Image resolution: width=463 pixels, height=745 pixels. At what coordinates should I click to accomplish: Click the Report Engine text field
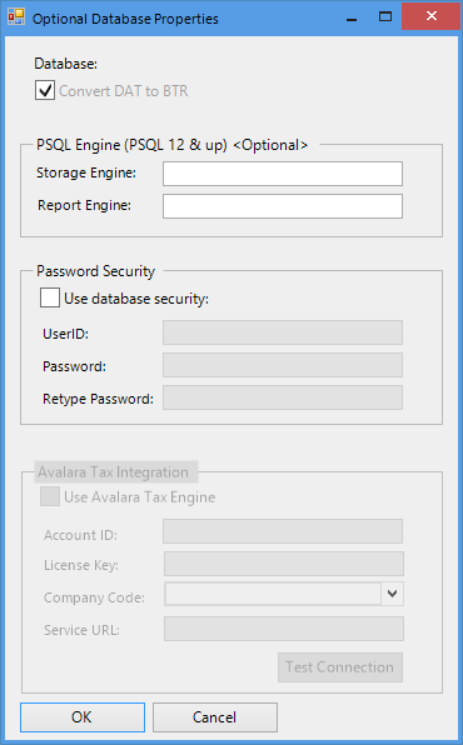[x=283, y=206]
